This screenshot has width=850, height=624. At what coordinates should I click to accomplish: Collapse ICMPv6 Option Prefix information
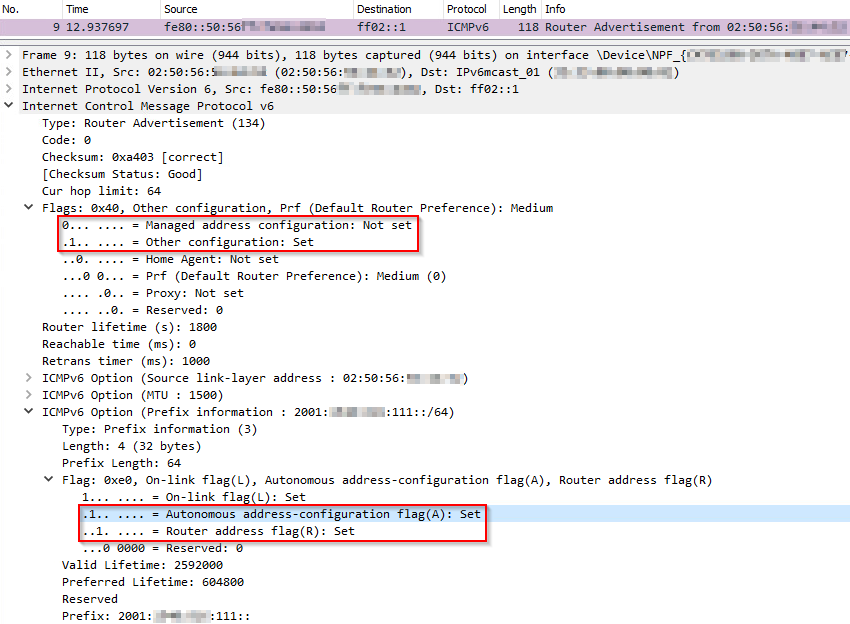click(x=28, y=412)
